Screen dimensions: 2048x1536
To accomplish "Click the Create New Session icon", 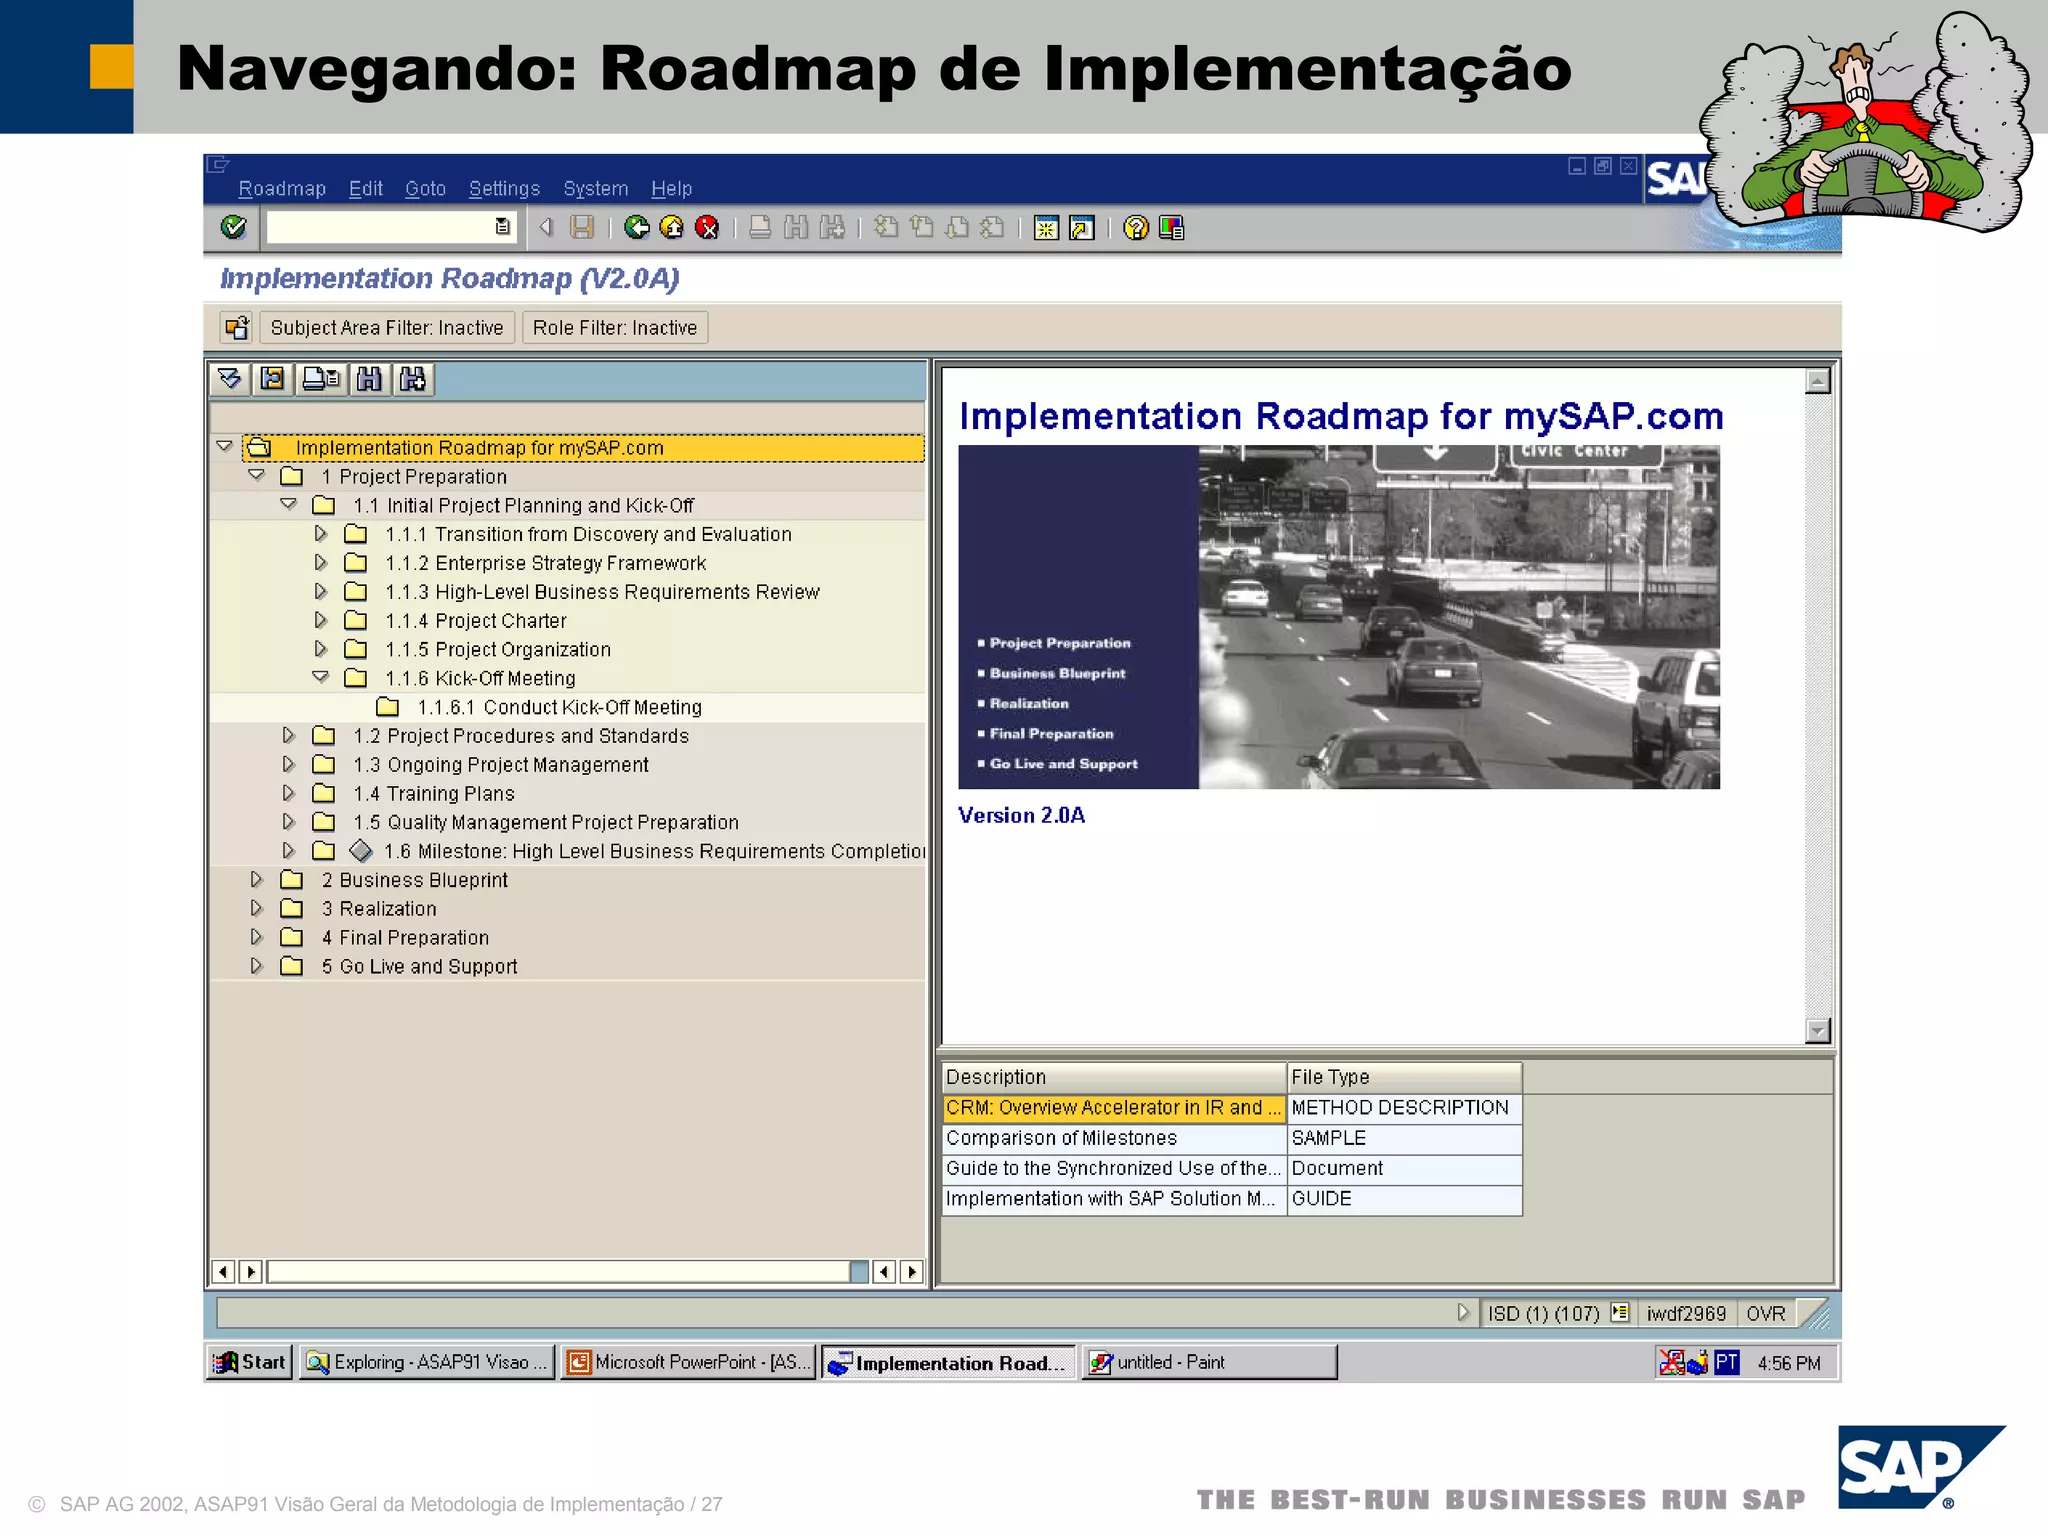I will 1046,228.
